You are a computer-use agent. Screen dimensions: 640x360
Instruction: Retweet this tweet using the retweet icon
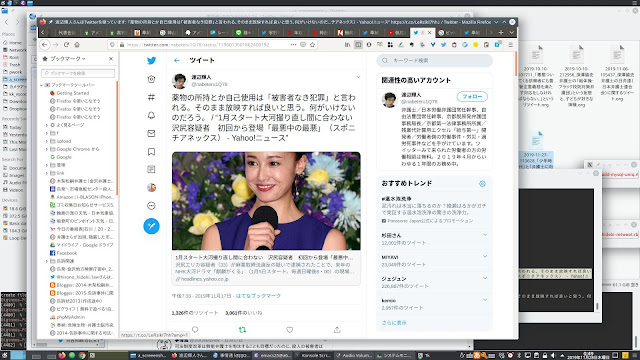click(x=242, y=329)
